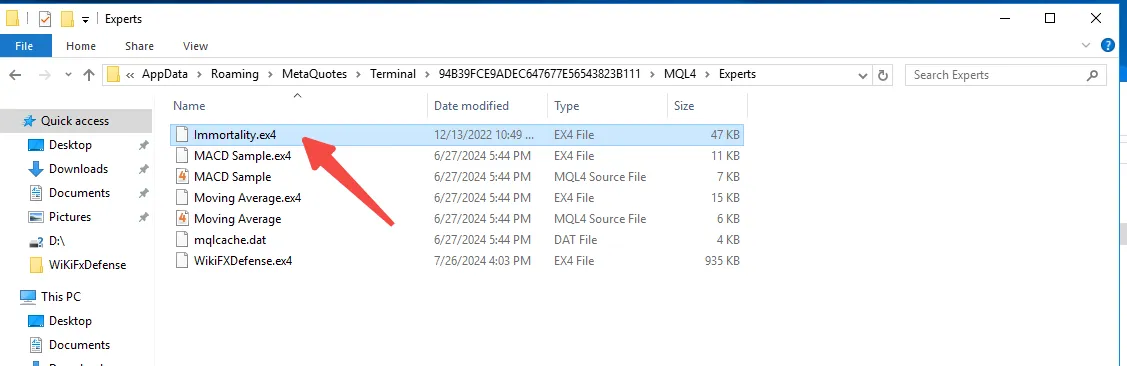Click the Moving Average source file icon
Screen dimensions: 1127x366
click(182, 219)
